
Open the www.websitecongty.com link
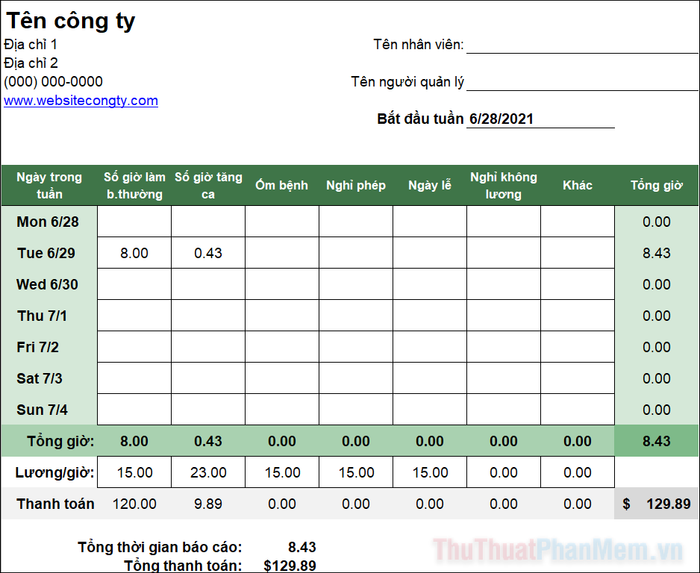81,100
